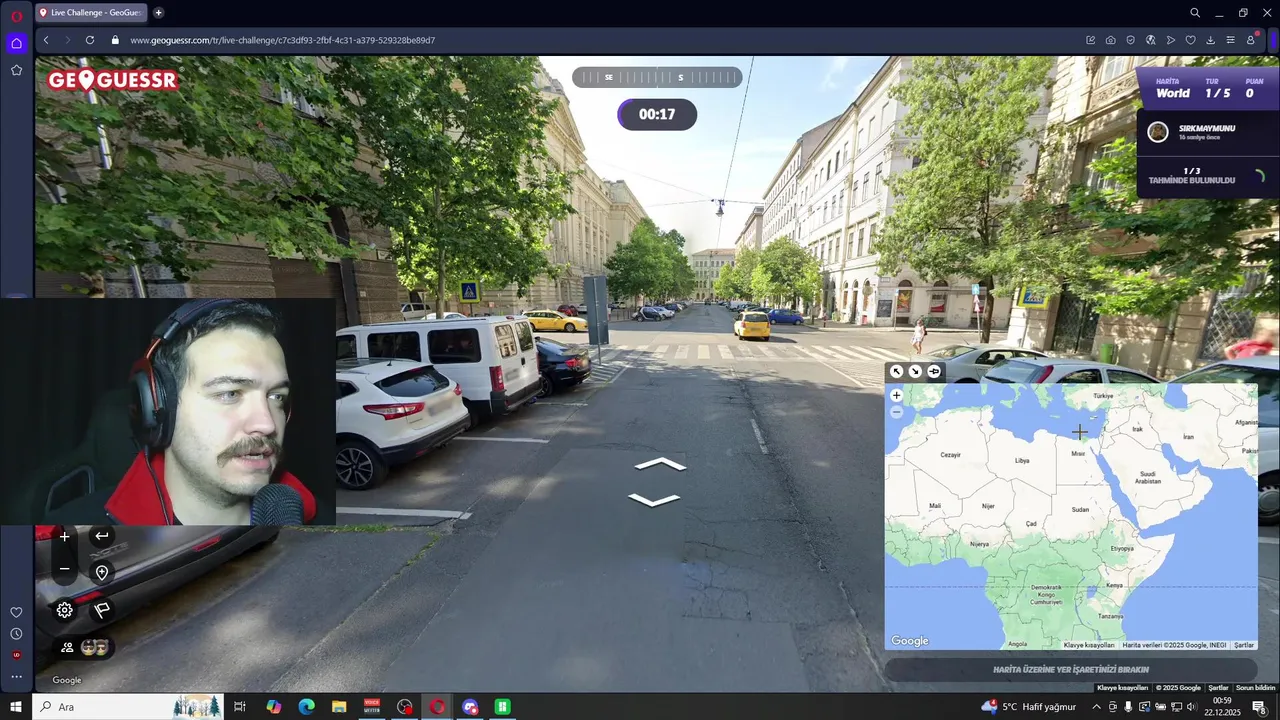Click the GeoGuessr logo

coord(112,80)
